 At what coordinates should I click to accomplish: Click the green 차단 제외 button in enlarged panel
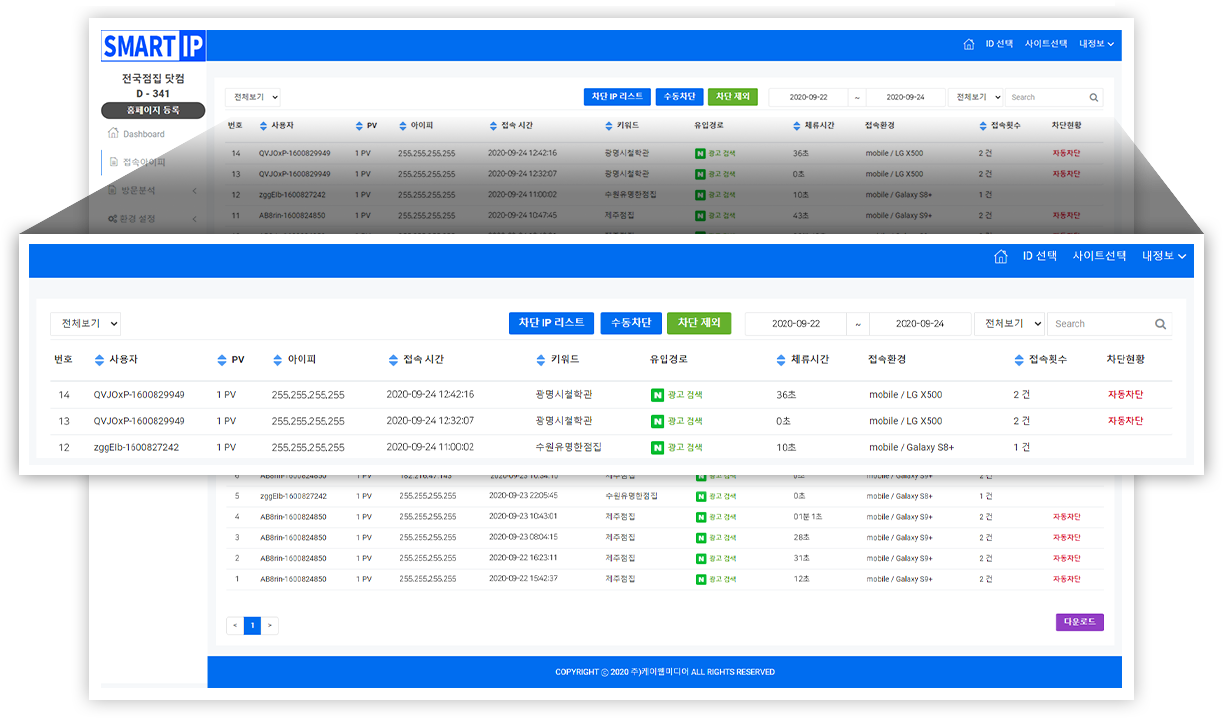[x=698, y=323]
